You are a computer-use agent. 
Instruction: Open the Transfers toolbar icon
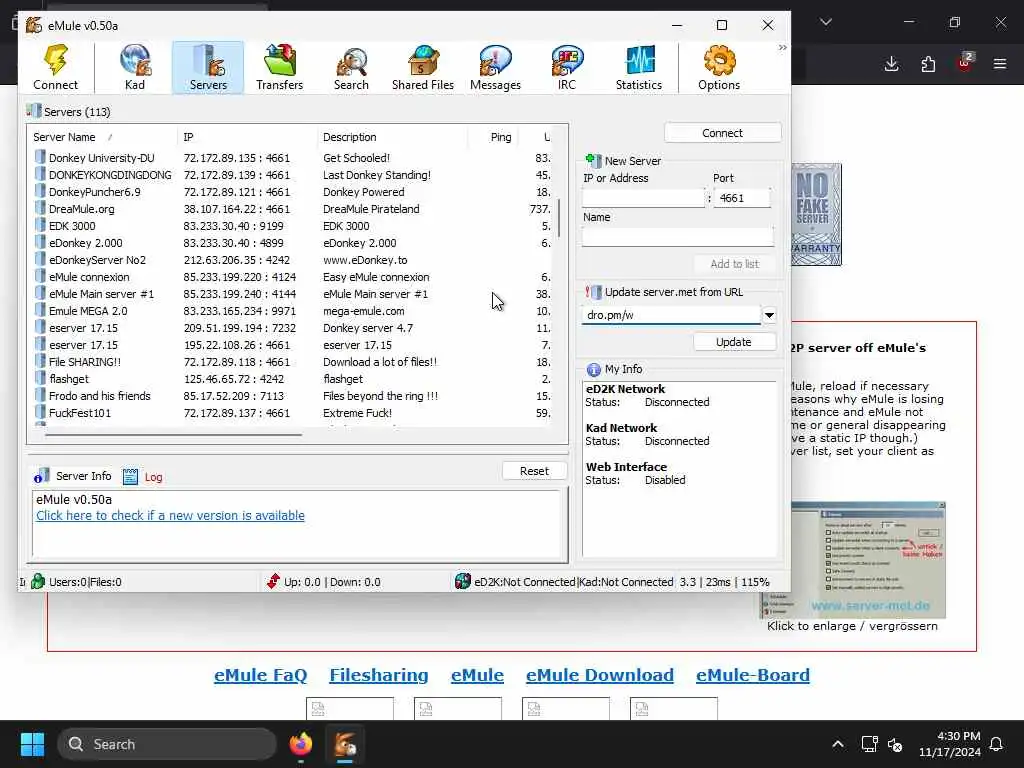[280, 68]
